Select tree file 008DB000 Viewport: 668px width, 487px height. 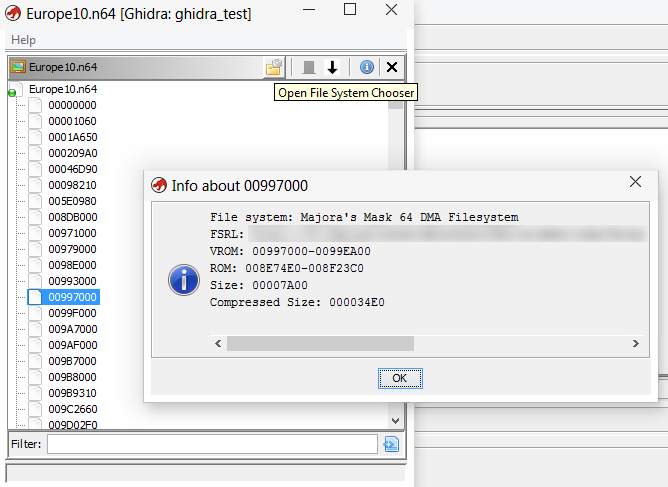(x=72, y=217)
